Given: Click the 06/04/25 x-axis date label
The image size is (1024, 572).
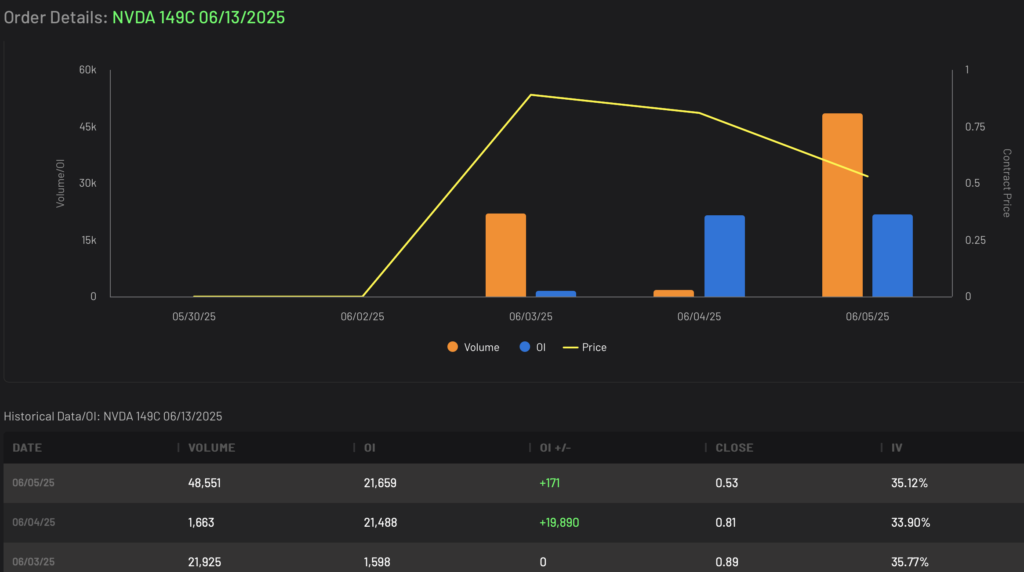Looking at the screenshot, I should point(699,317).
